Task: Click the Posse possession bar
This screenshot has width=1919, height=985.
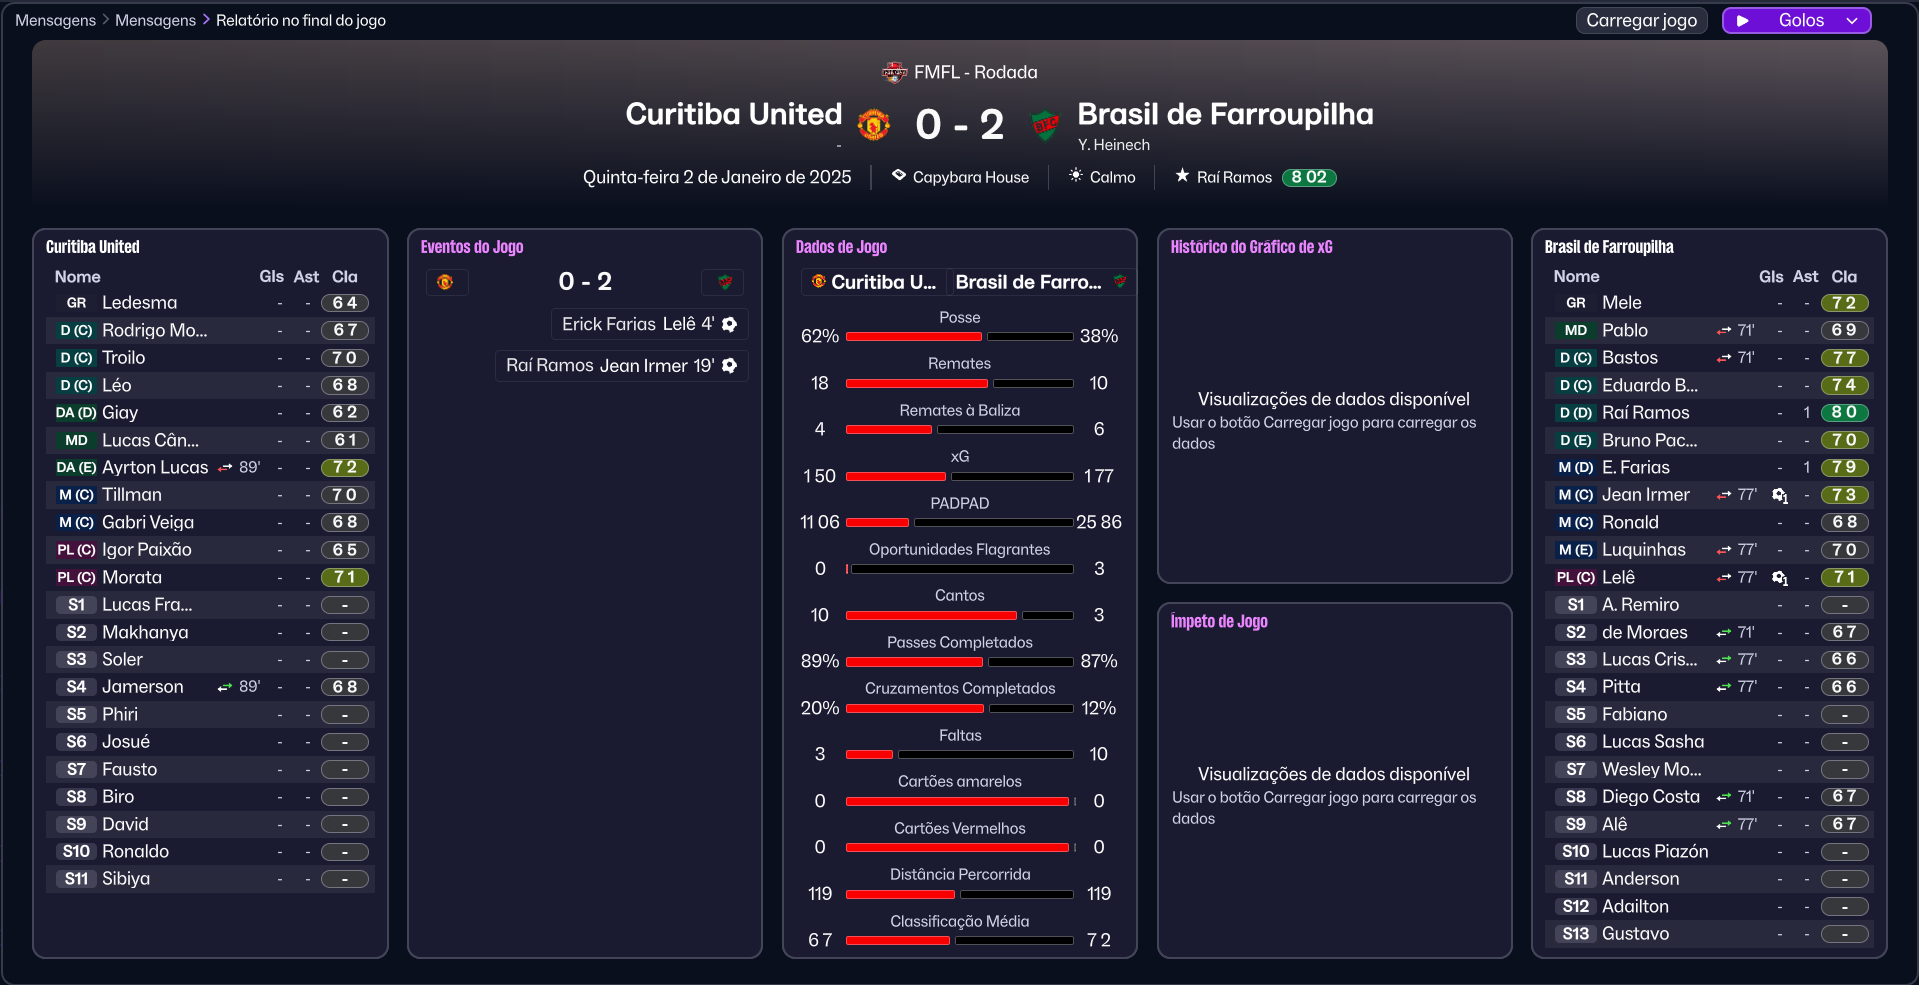Action: pyautogui.click(x=959, y=337)
